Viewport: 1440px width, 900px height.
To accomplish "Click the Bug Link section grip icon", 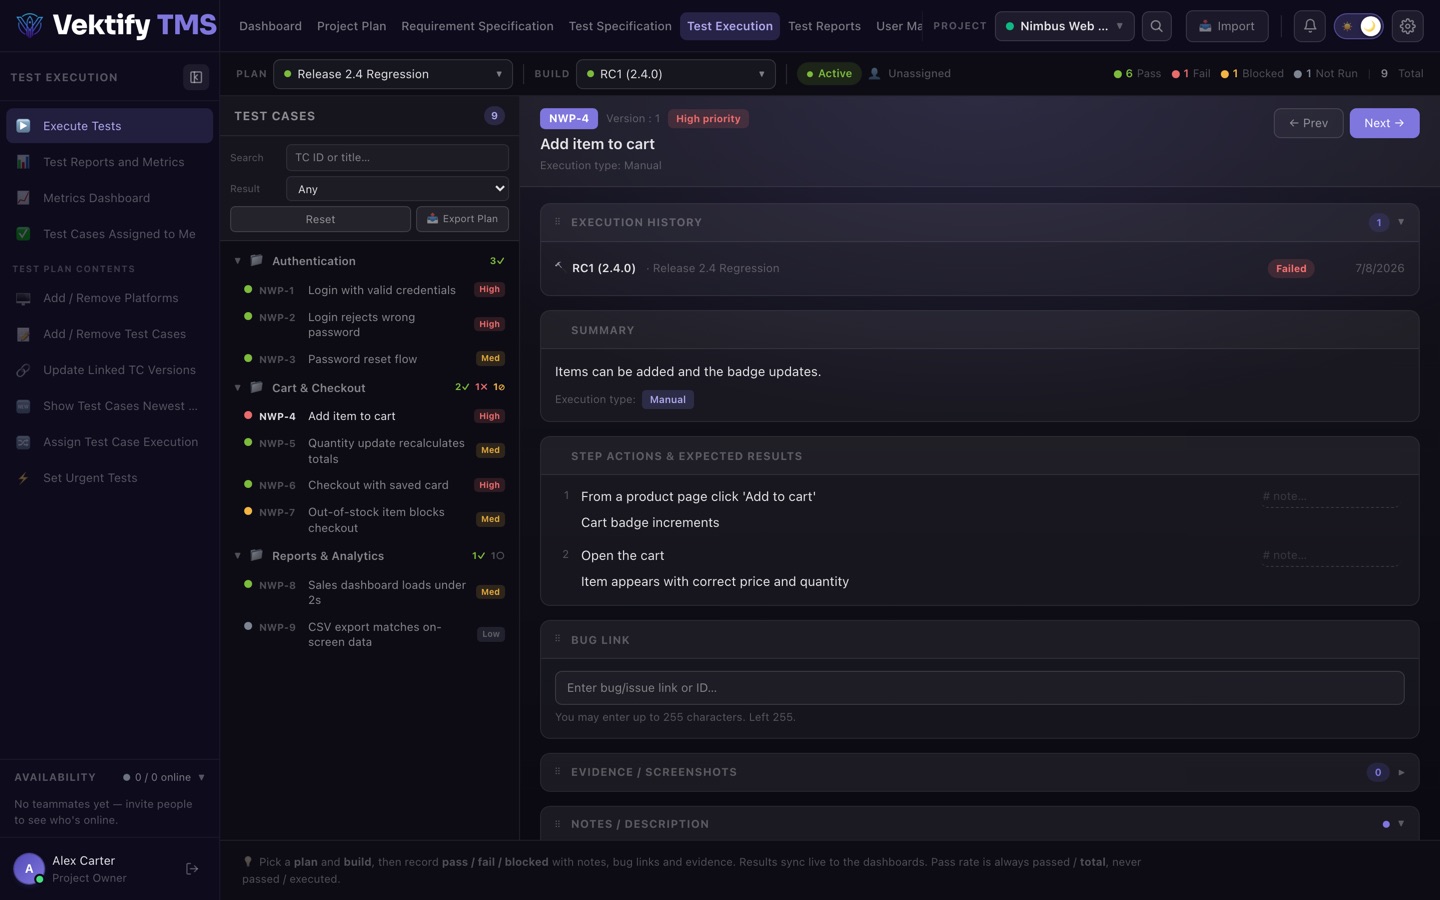I will click(x=558, y=639).
